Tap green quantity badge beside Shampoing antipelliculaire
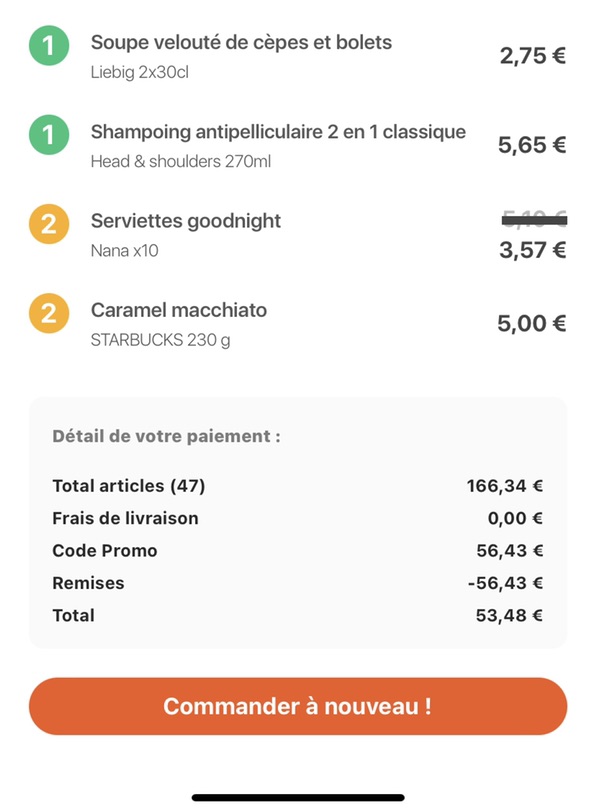Screen dimensions: 596x812 (49, 135)
